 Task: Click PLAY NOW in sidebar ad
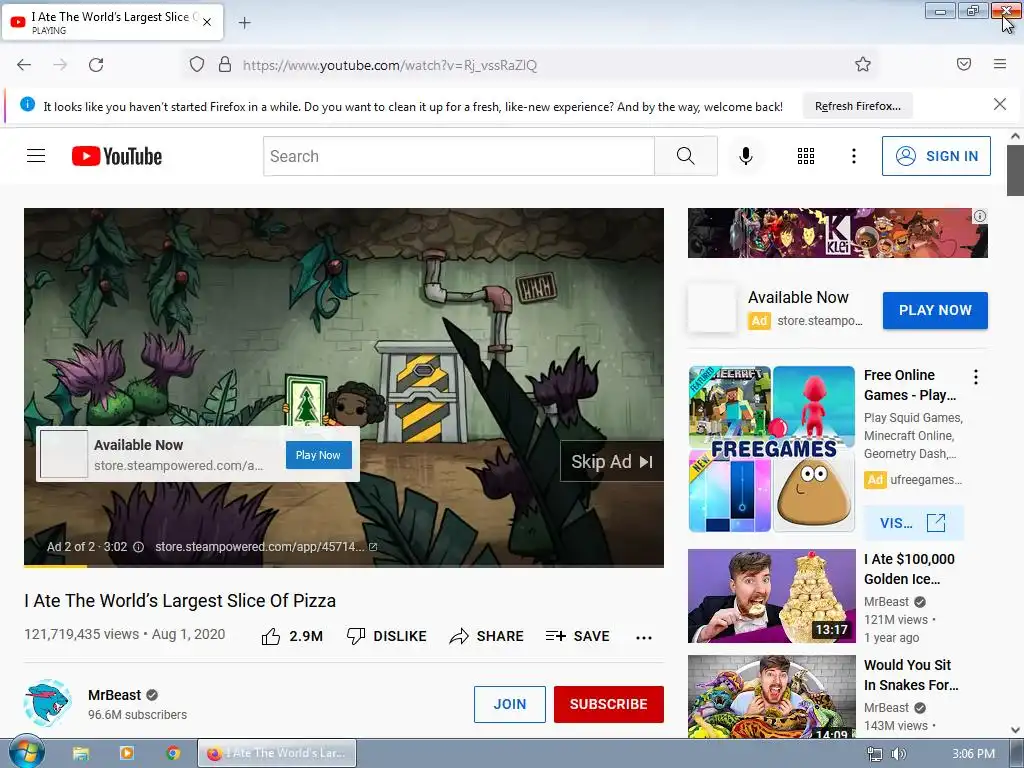pos(935,310)
